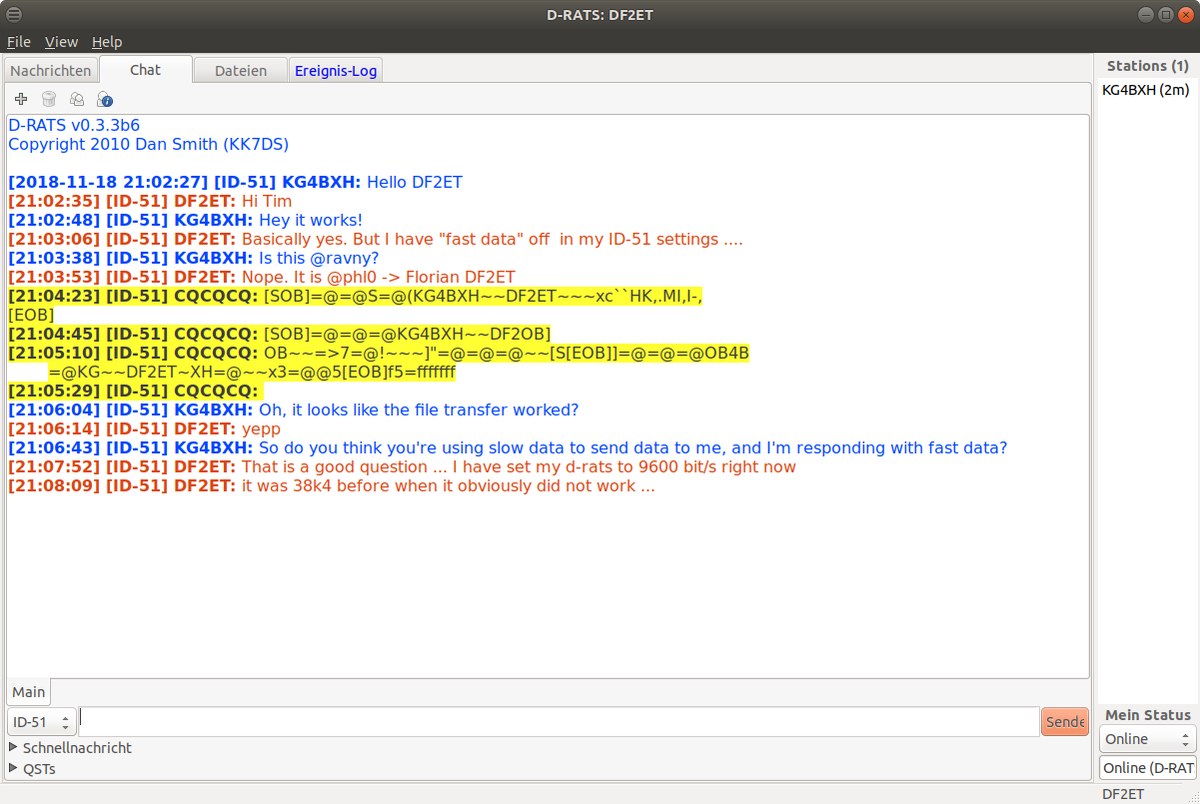Image resolution: width=1200 pixels, height=804 pixels.
Task: Open the Help menu
Action: click(x=107, y=42)
